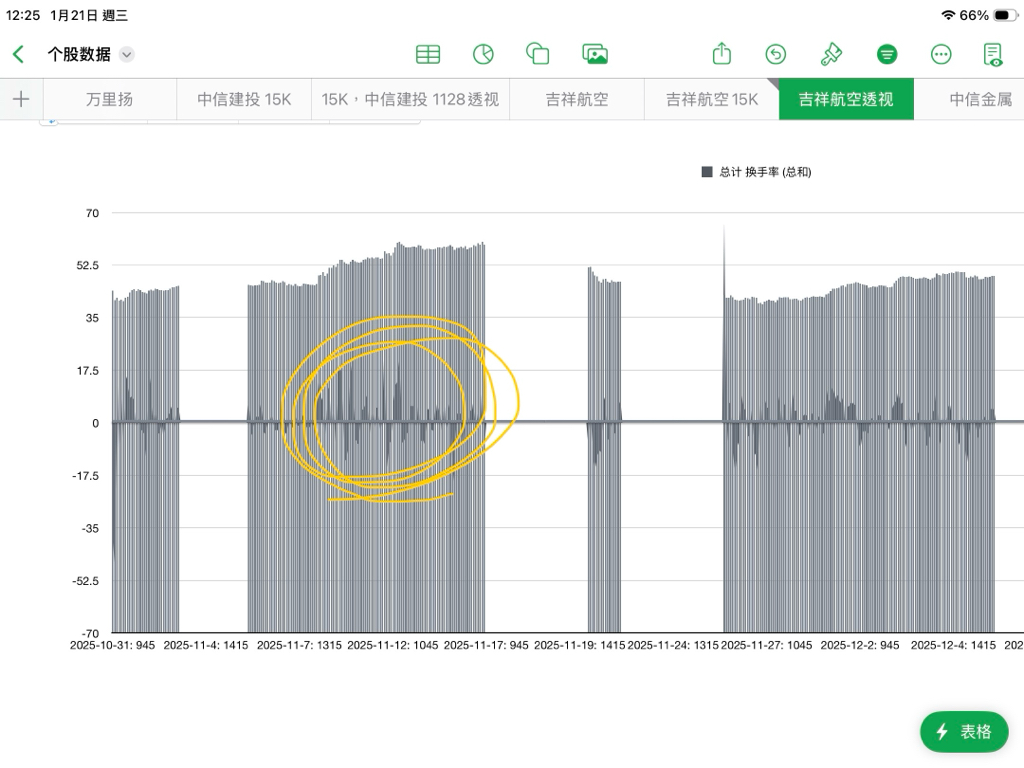
Task: Expand the 个股数据 document title dropdown
Action: coord(127,54)
